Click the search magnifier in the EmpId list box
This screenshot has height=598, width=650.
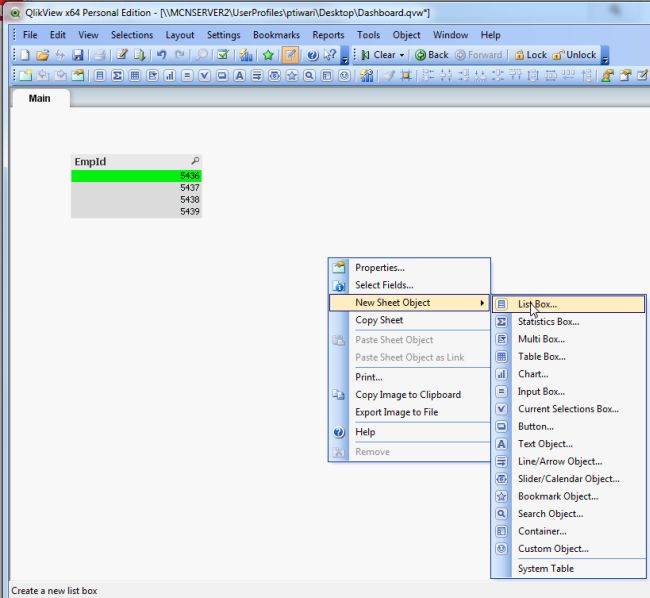pos(195,161)
